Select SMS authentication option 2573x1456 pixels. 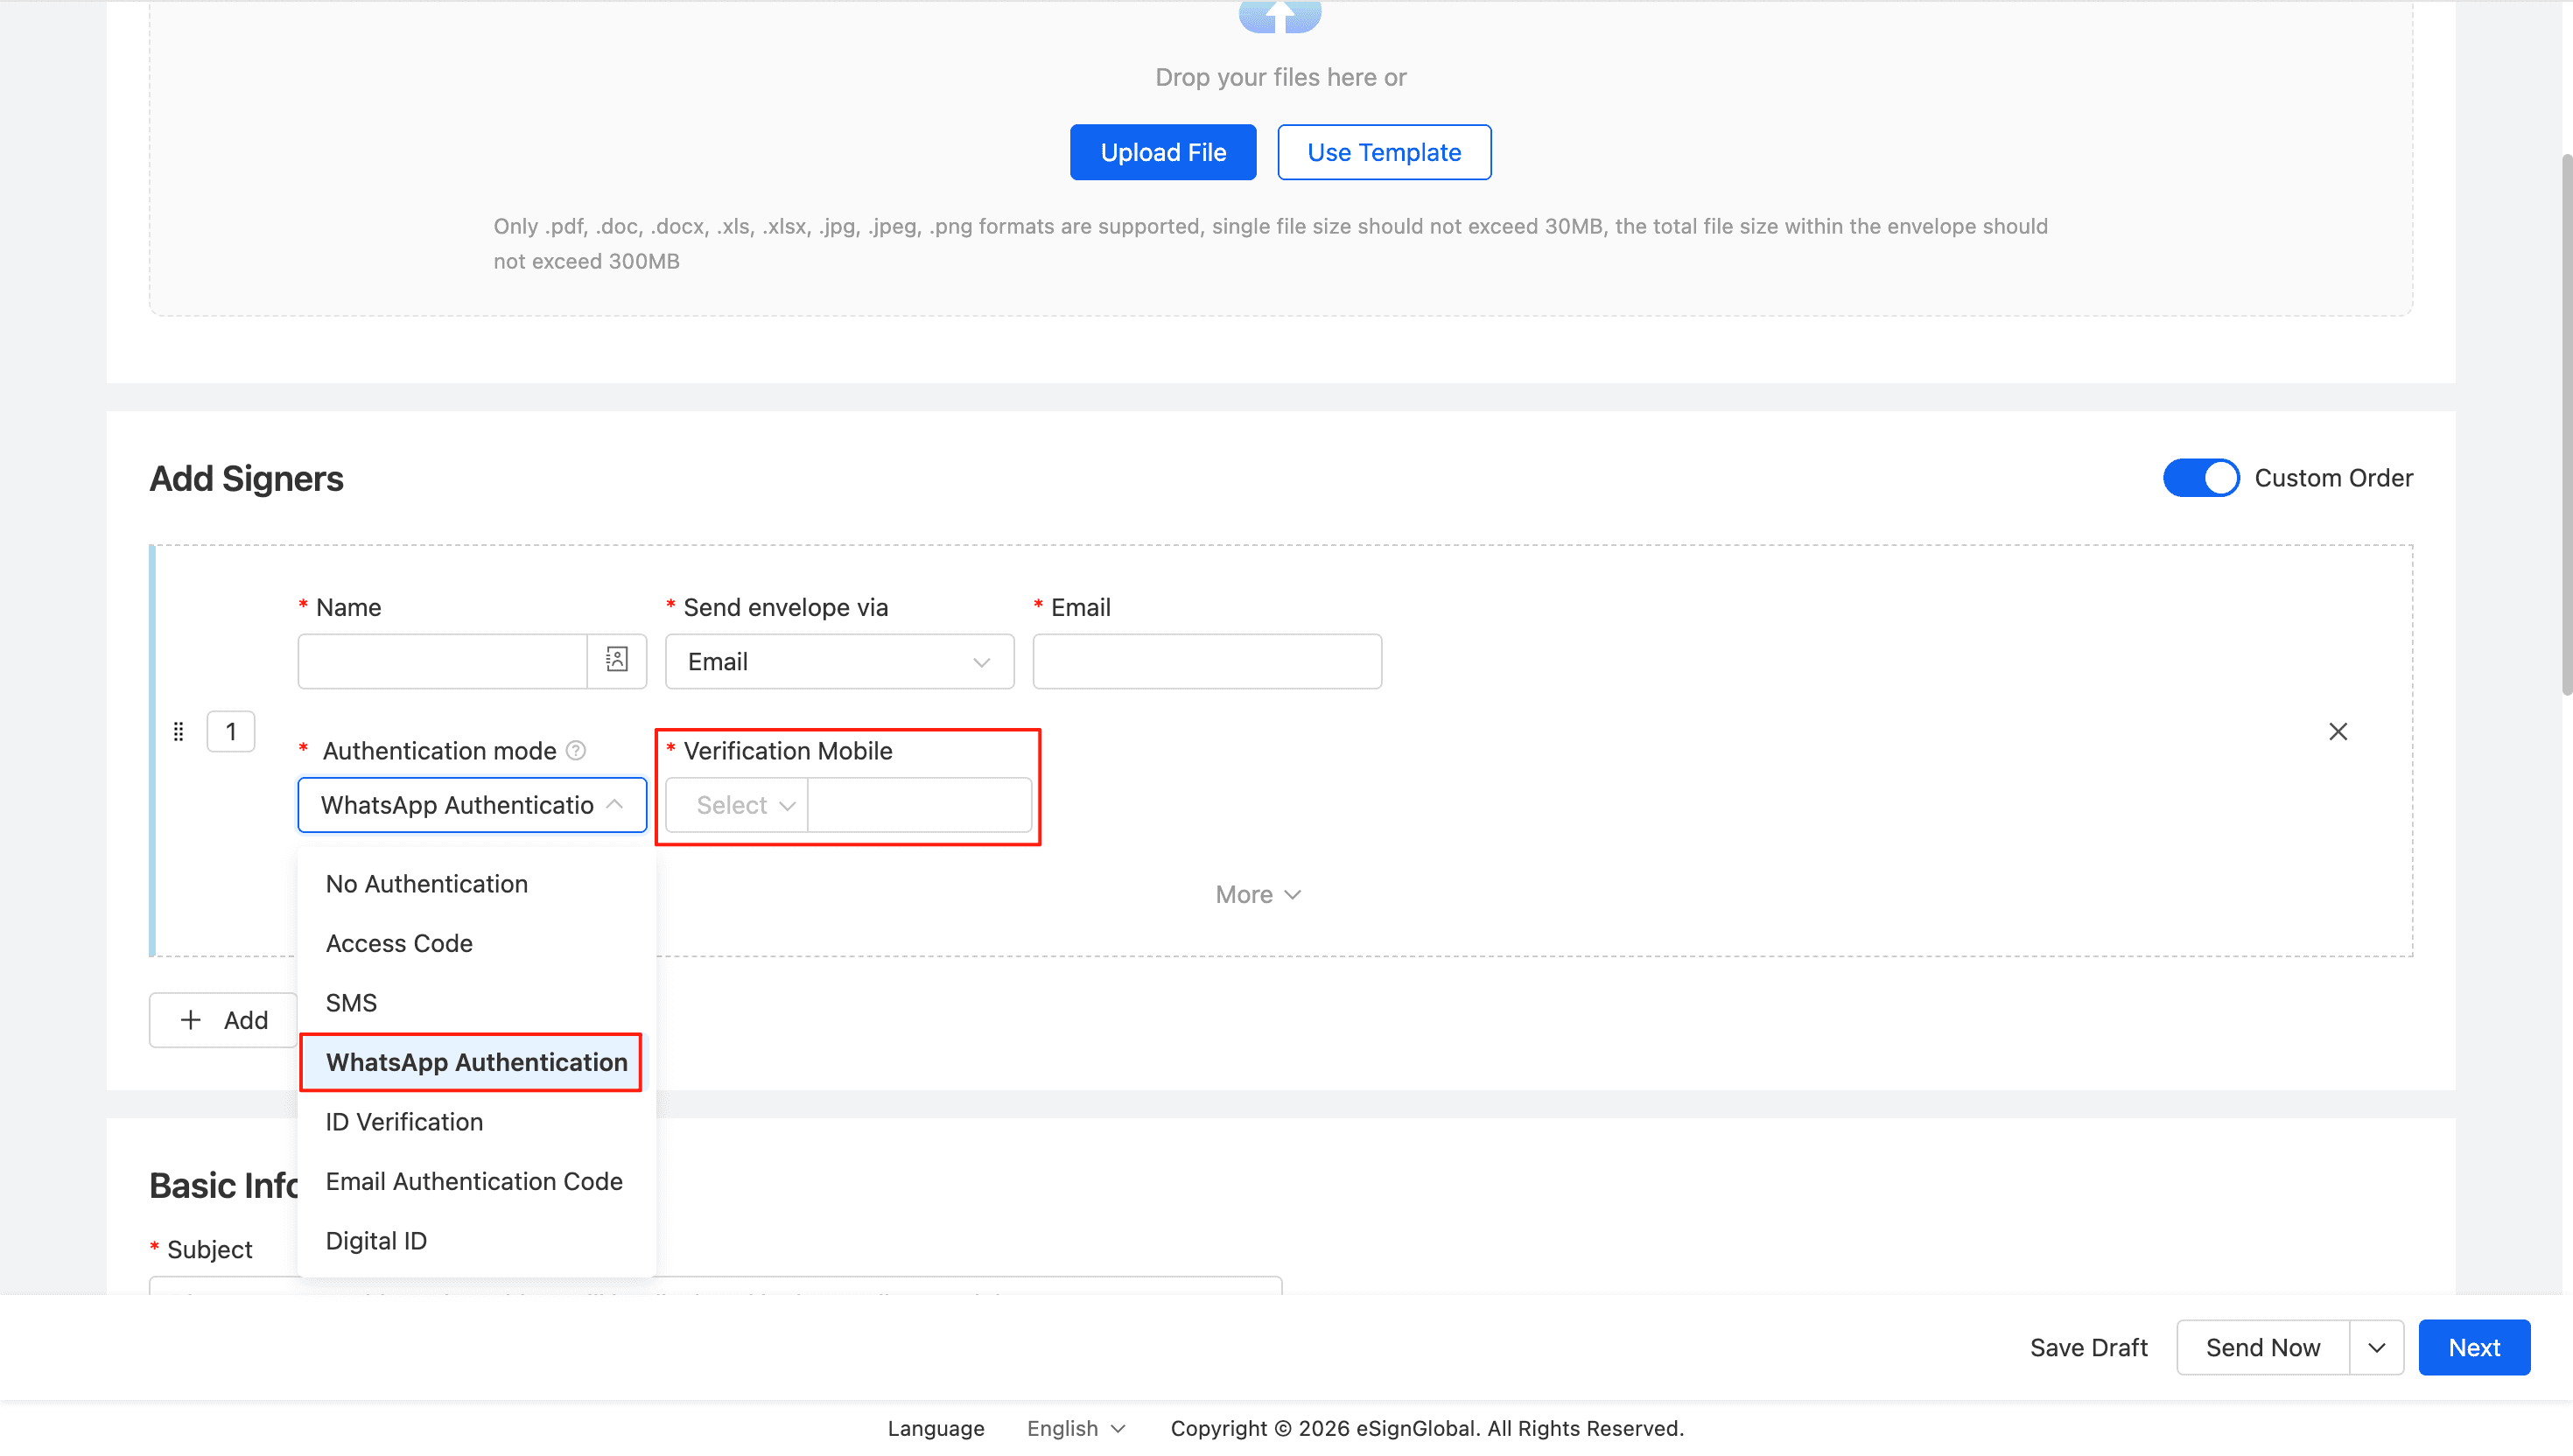351,1003
